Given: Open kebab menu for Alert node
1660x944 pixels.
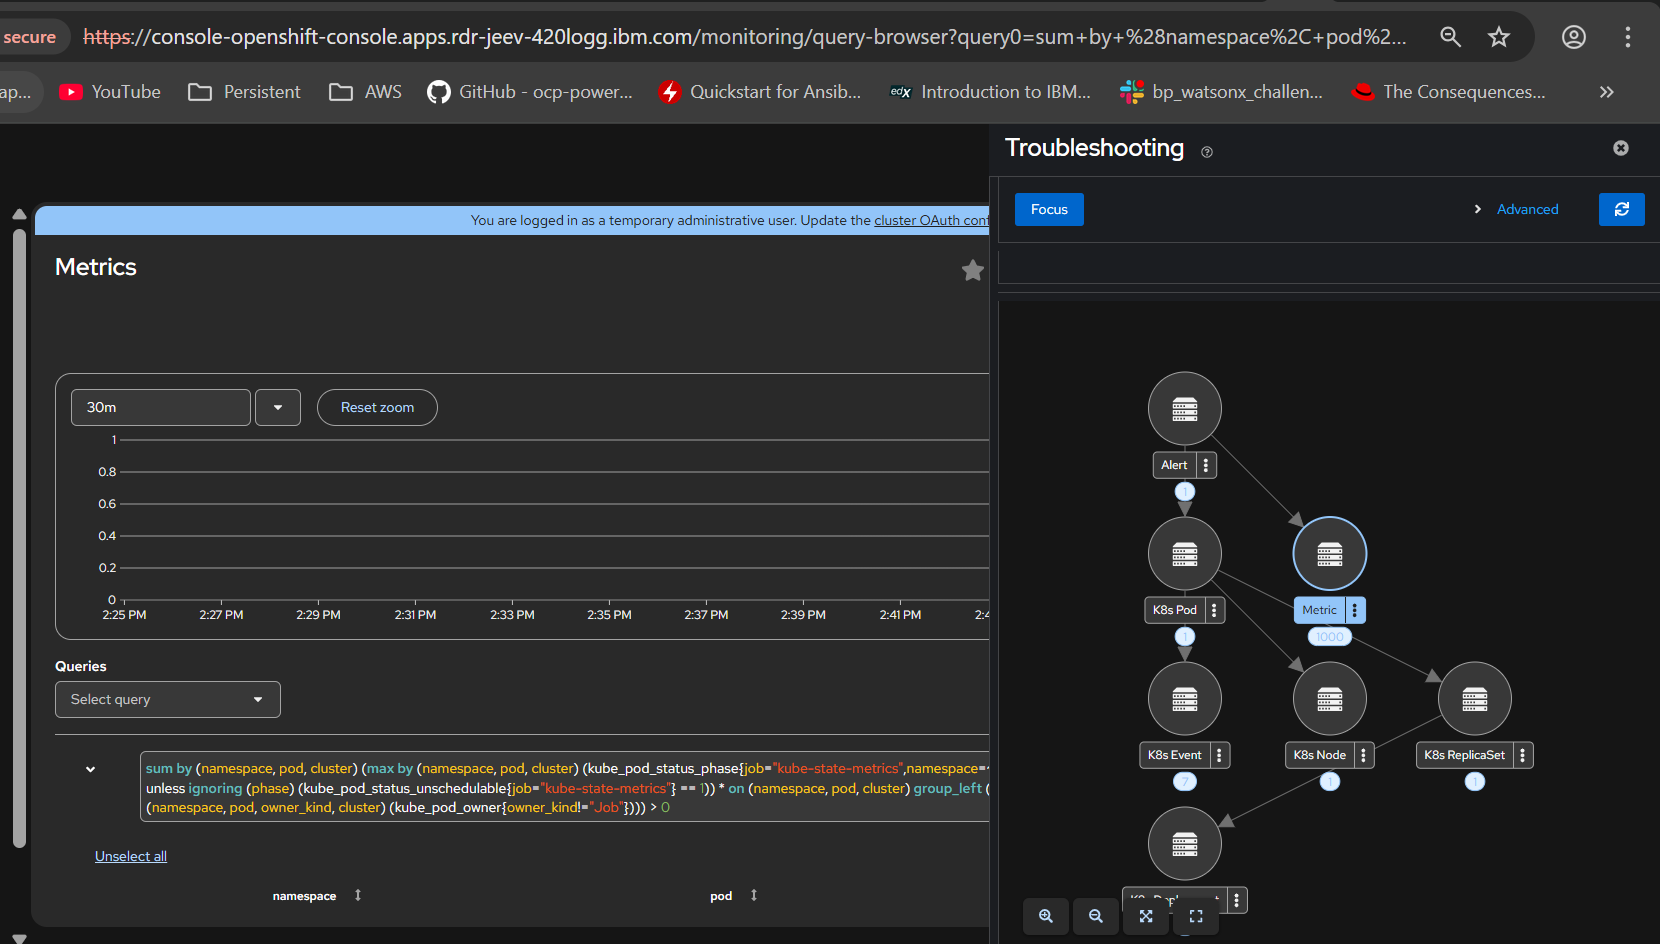Looking at the screenshot, I should tap(1206, 465).
